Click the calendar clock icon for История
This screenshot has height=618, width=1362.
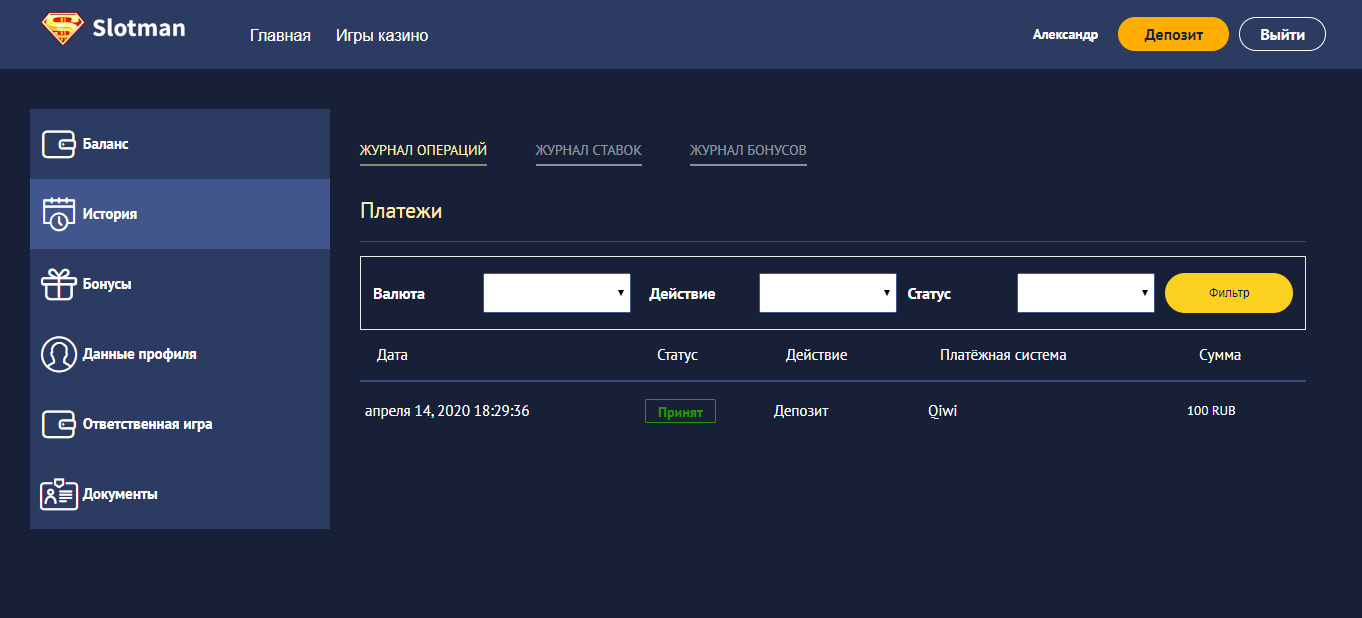pos(59,214)
